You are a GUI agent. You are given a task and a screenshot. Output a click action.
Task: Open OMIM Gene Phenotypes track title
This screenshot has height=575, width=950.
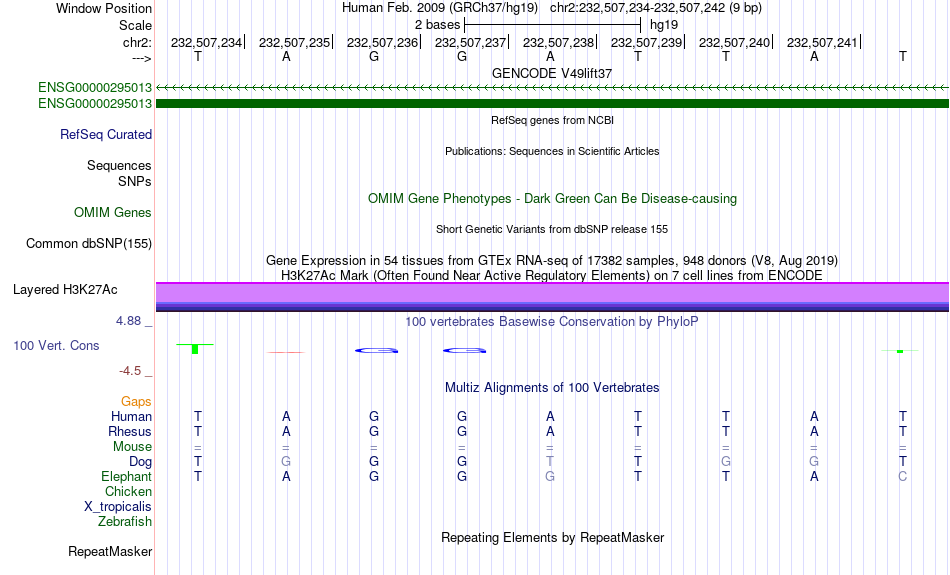pyautogui.click(x=552, y=199)
